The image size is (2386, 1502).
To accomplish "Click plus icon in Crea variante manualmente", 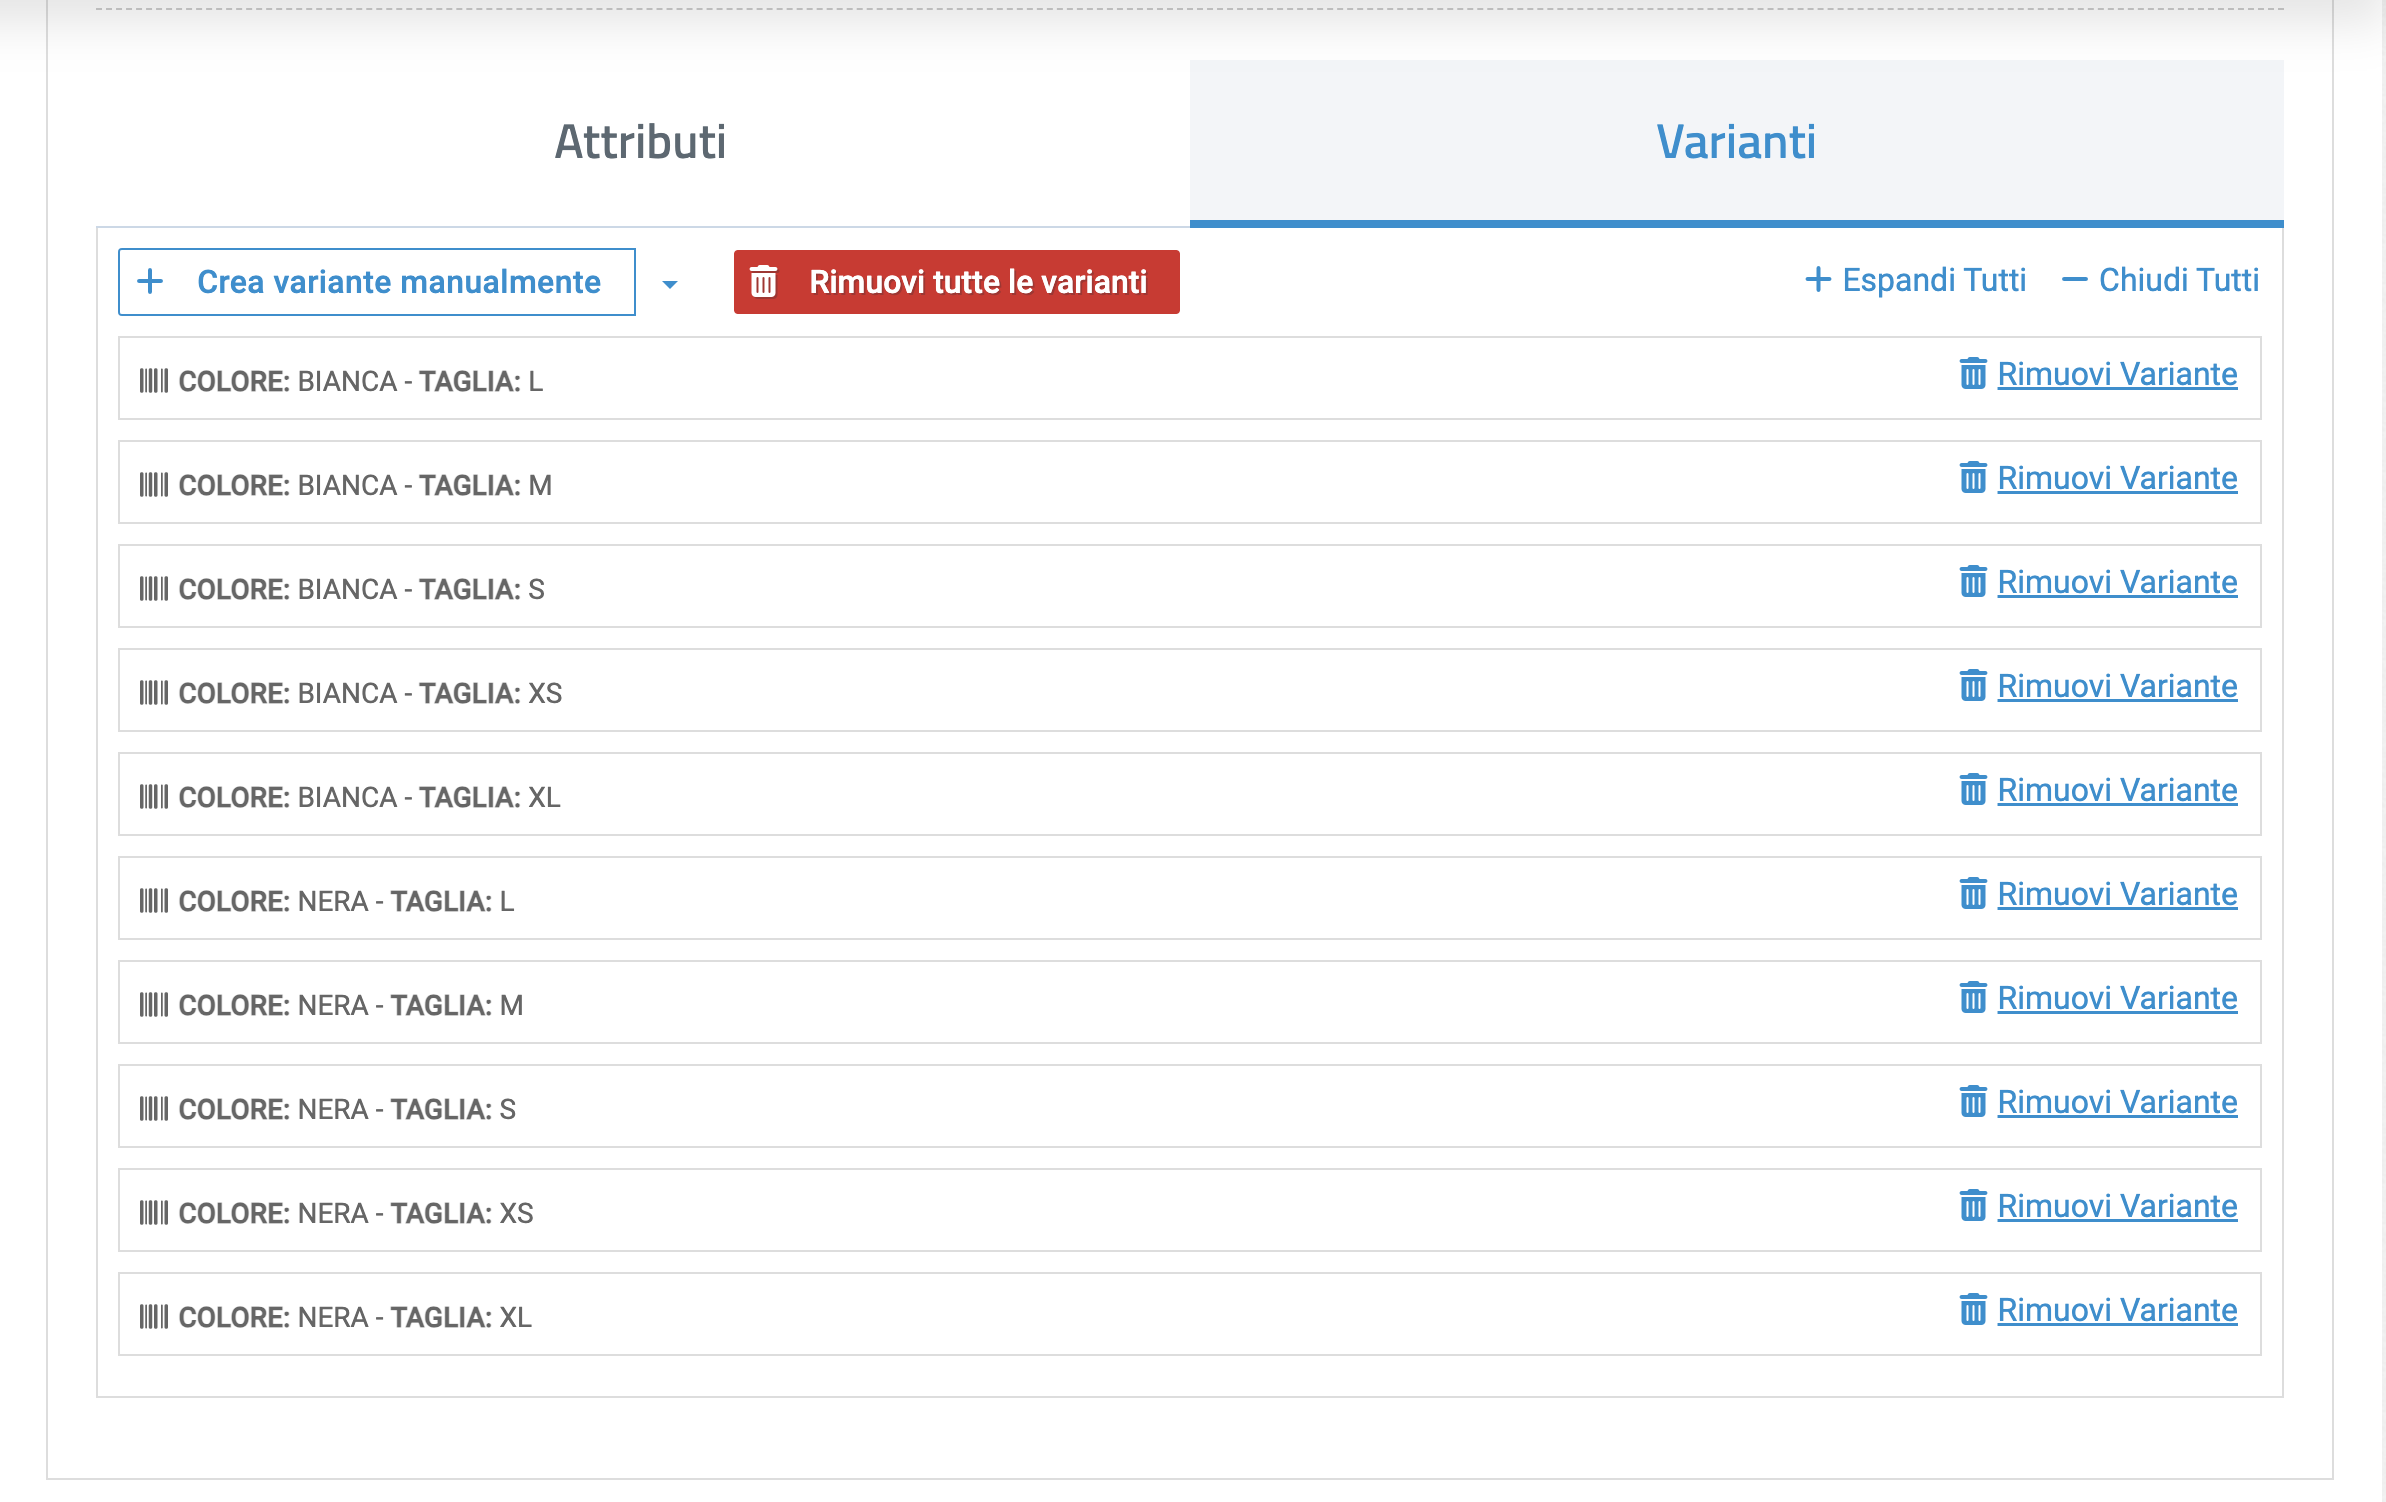I will [x=150, y=281].
